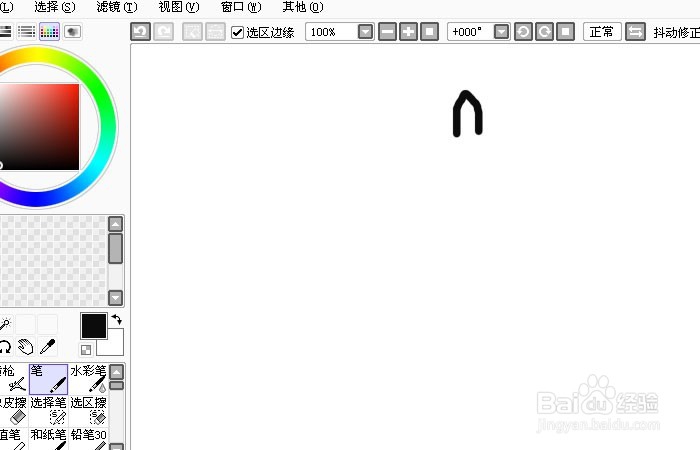This screenshot has width=700, height=450.
Task: Rotate canvas clockwise
Action: click(544, 32)
